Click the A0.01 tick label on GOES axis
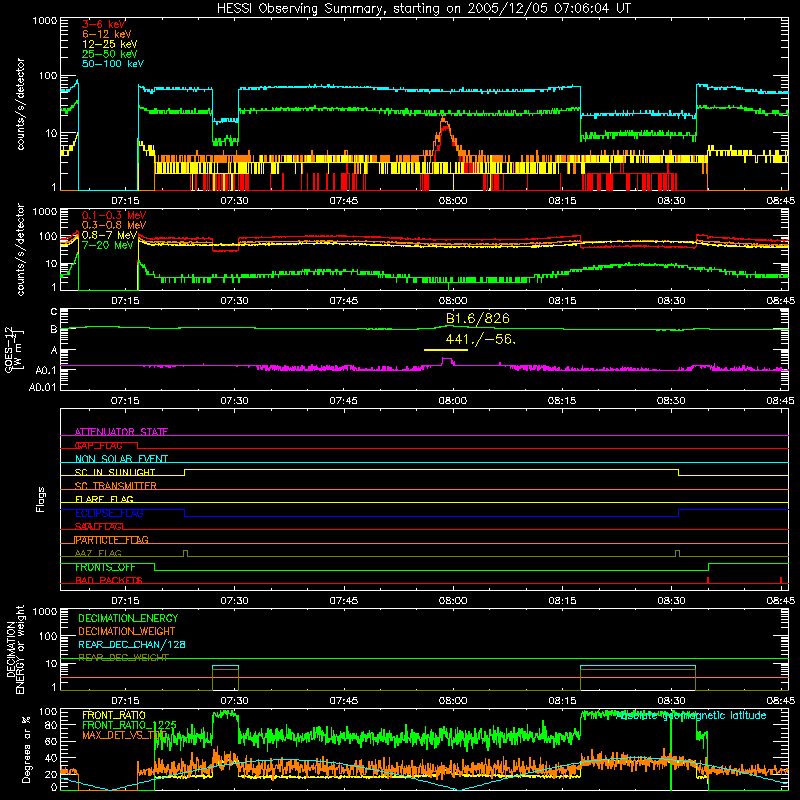The height and width of the screenshot is (800, 800). click(42, 387)
